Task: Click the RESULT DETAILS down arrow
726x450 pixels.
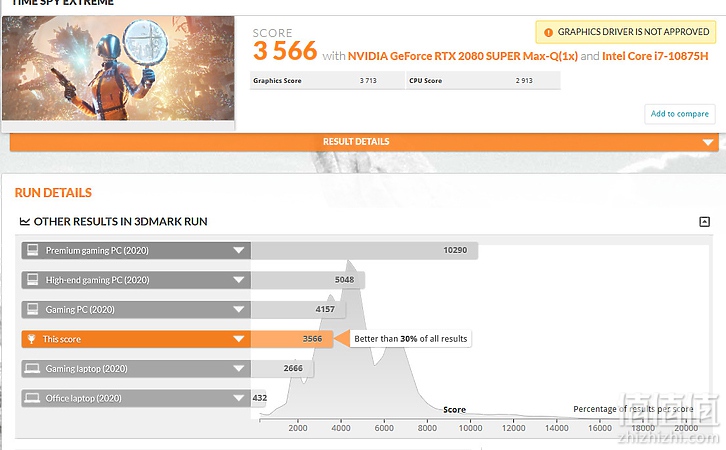Action: [x=707, y=143]
